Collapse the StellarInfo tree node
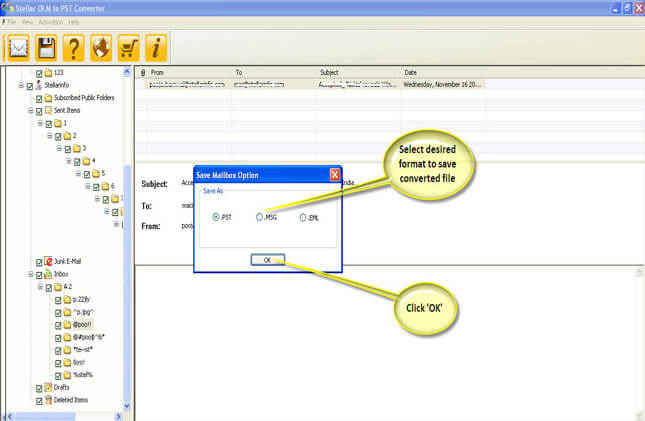645x421 pixels. [21, 85]
